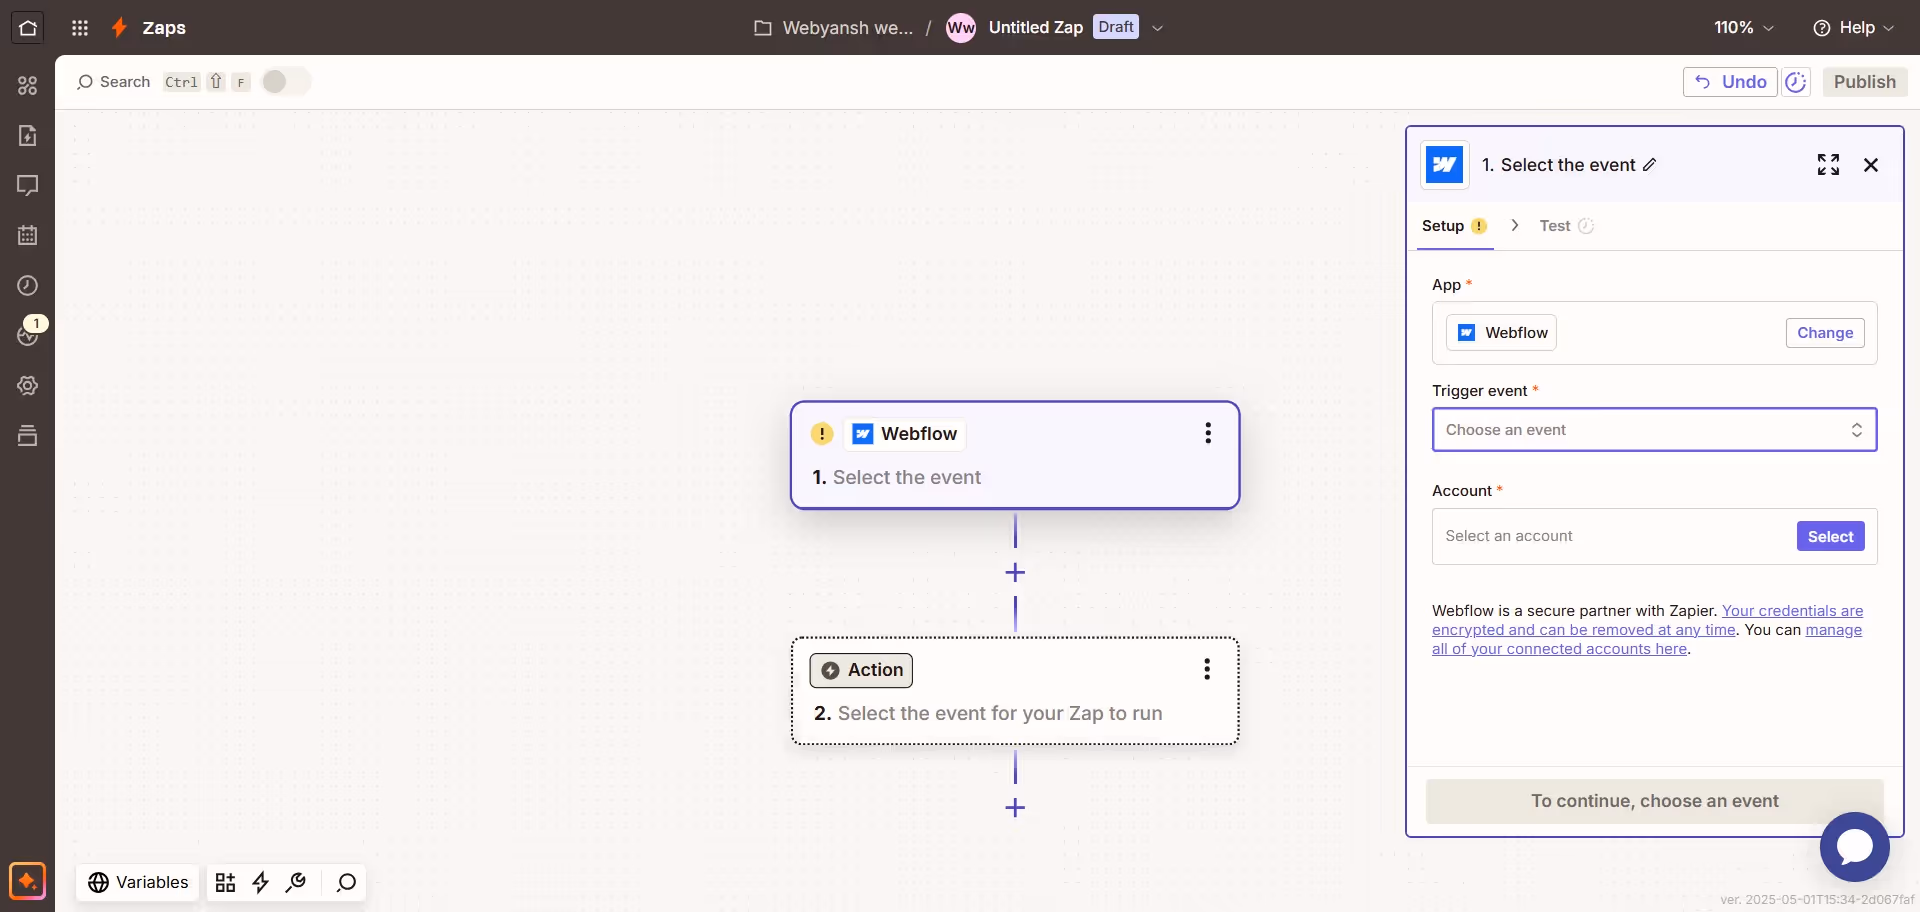Click the wrench tool icon
Screen dimensions: 1920x912
coord(296,882)
